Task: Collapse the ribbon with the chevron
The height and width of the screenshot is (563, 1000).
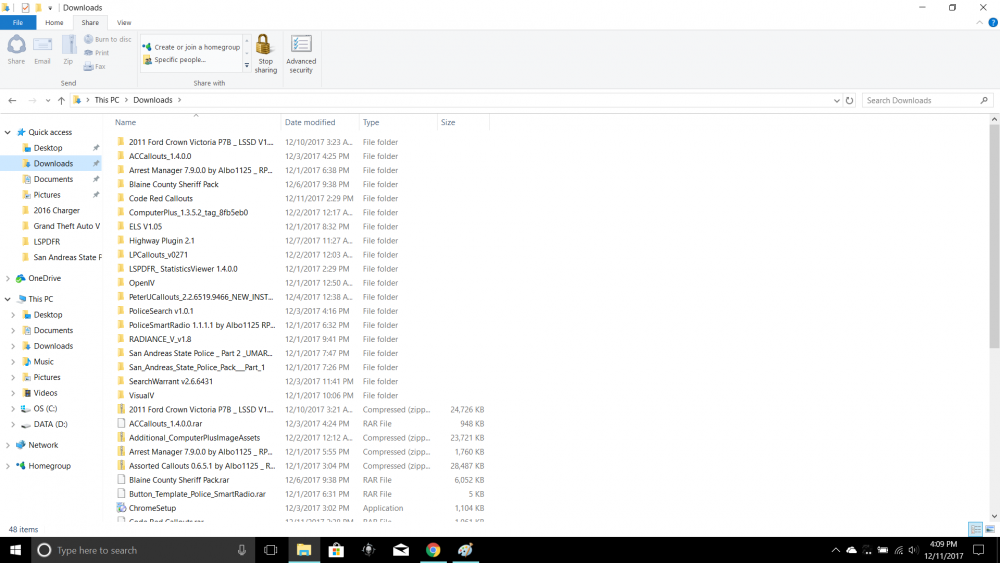Action: [980, 22]
